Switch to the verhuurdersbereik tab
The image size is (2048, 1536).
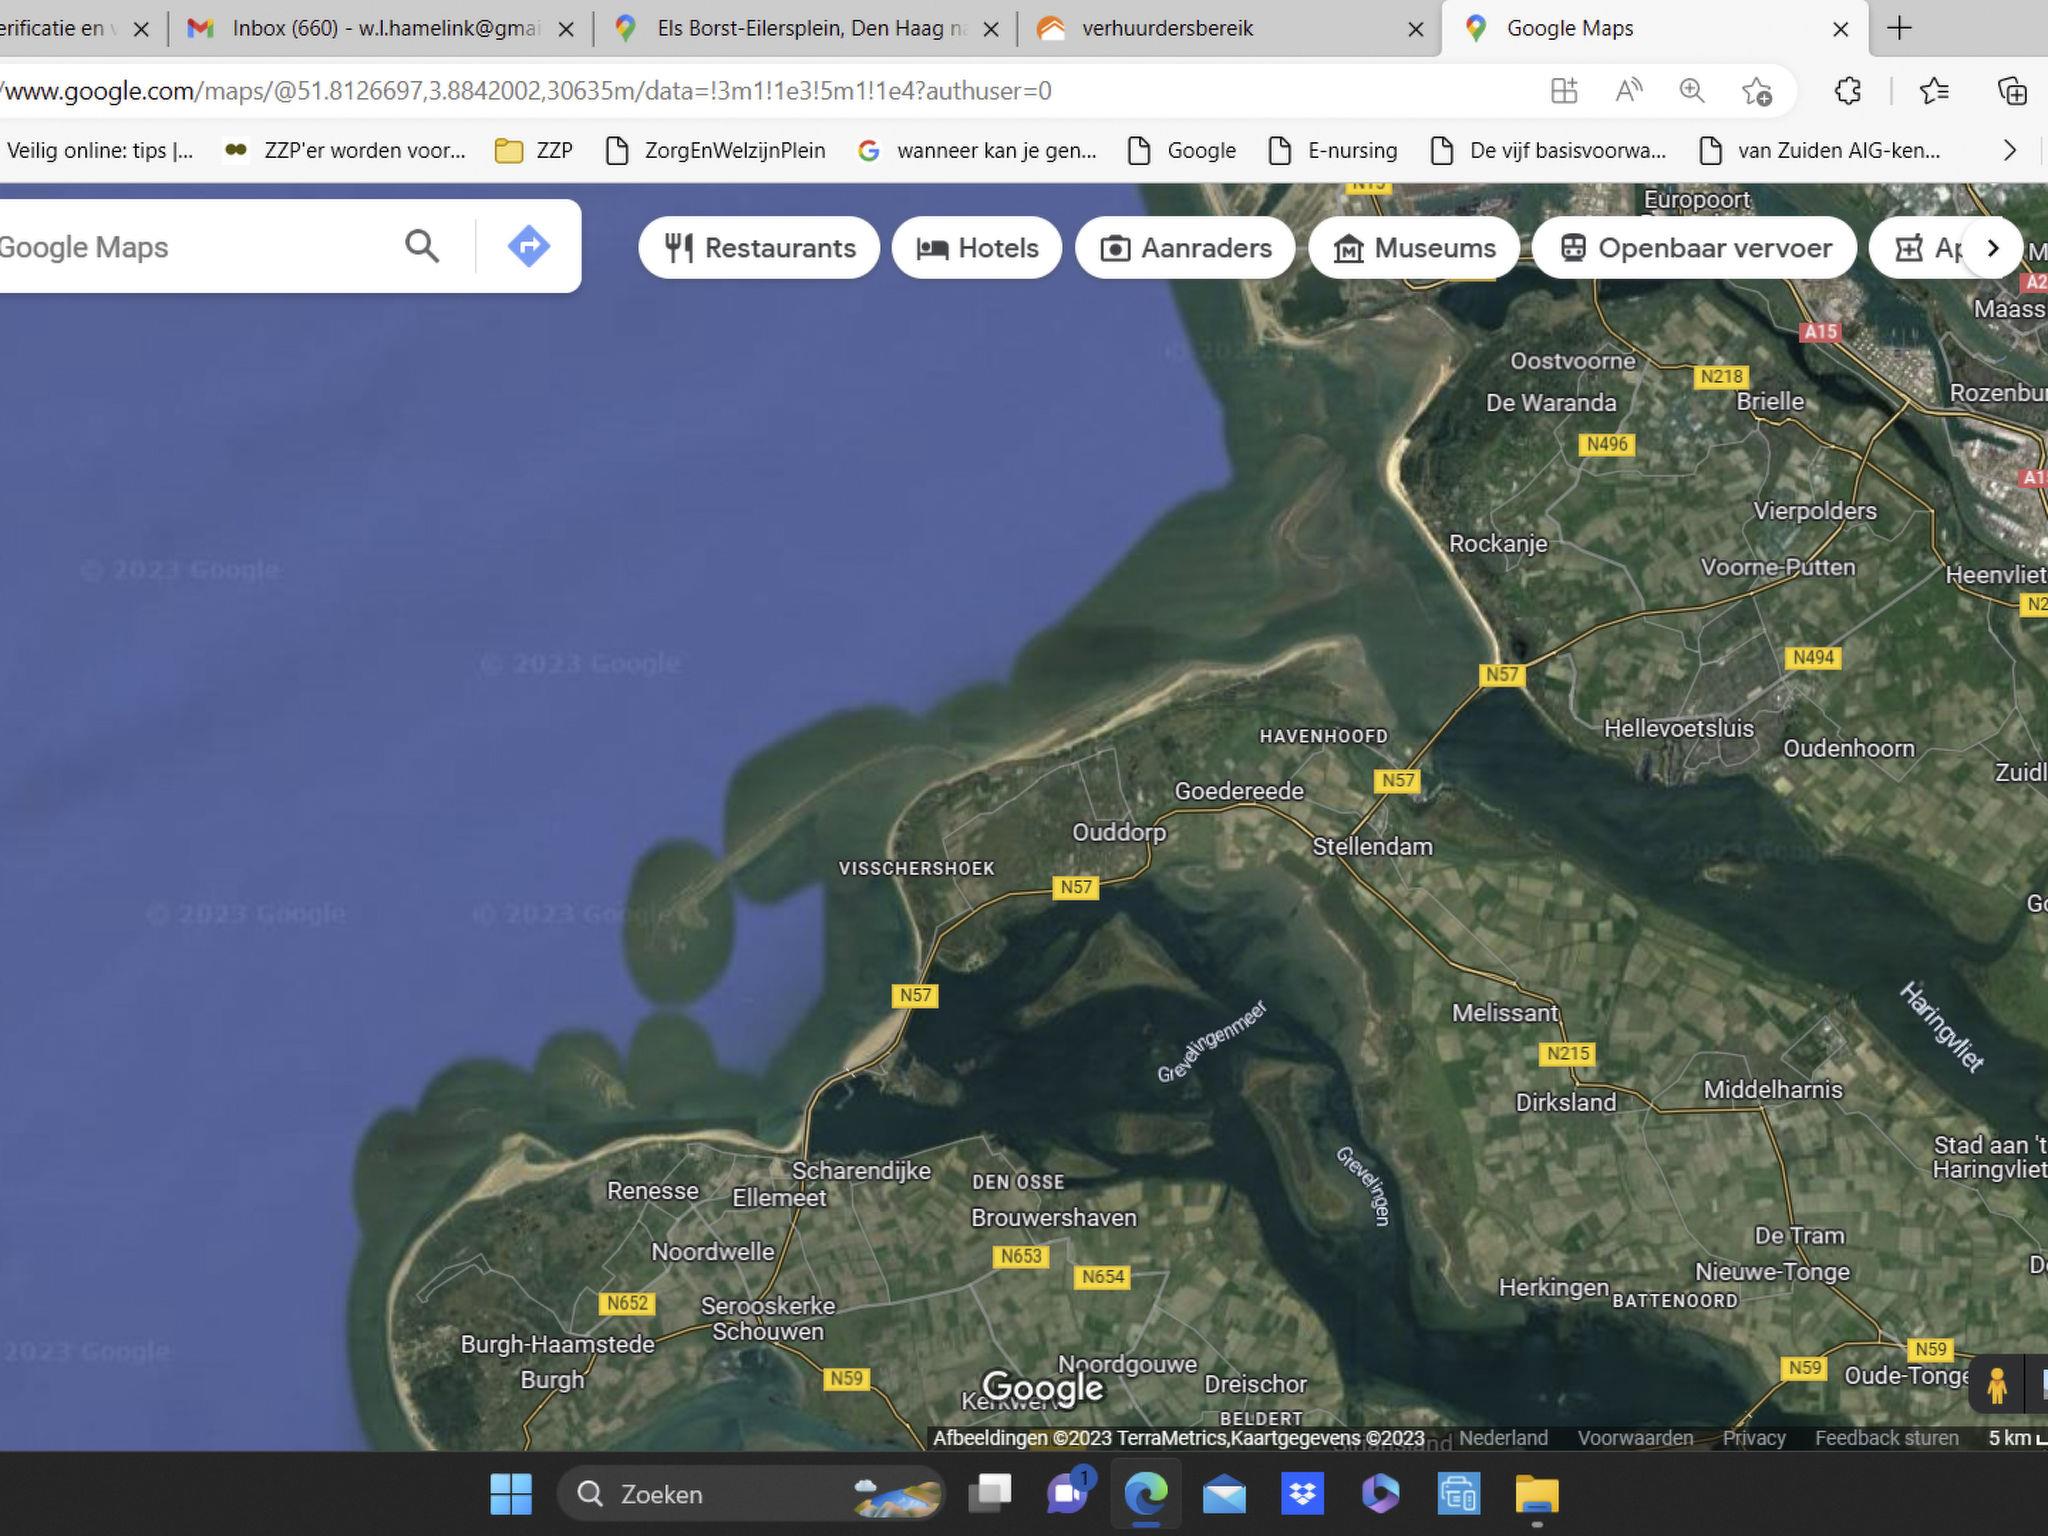click(1166, 28)
